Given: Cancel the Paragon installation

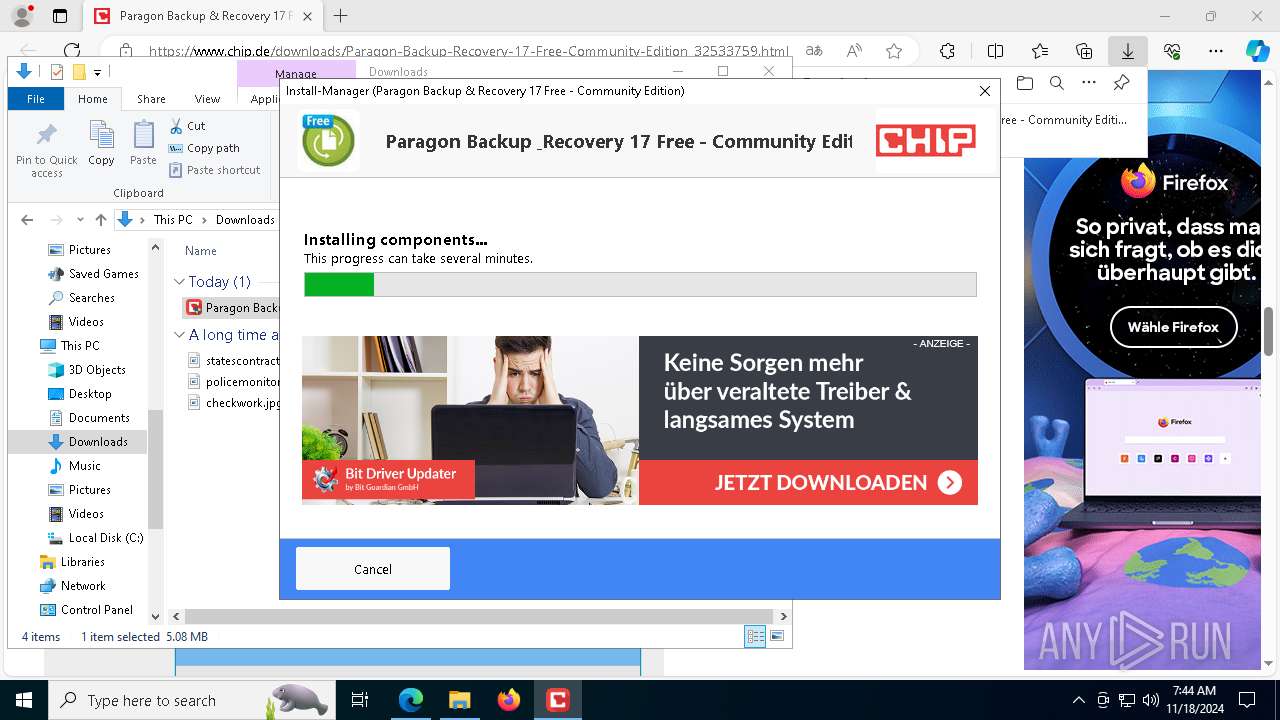Looking at the screenshot, I should click(373, 569).
